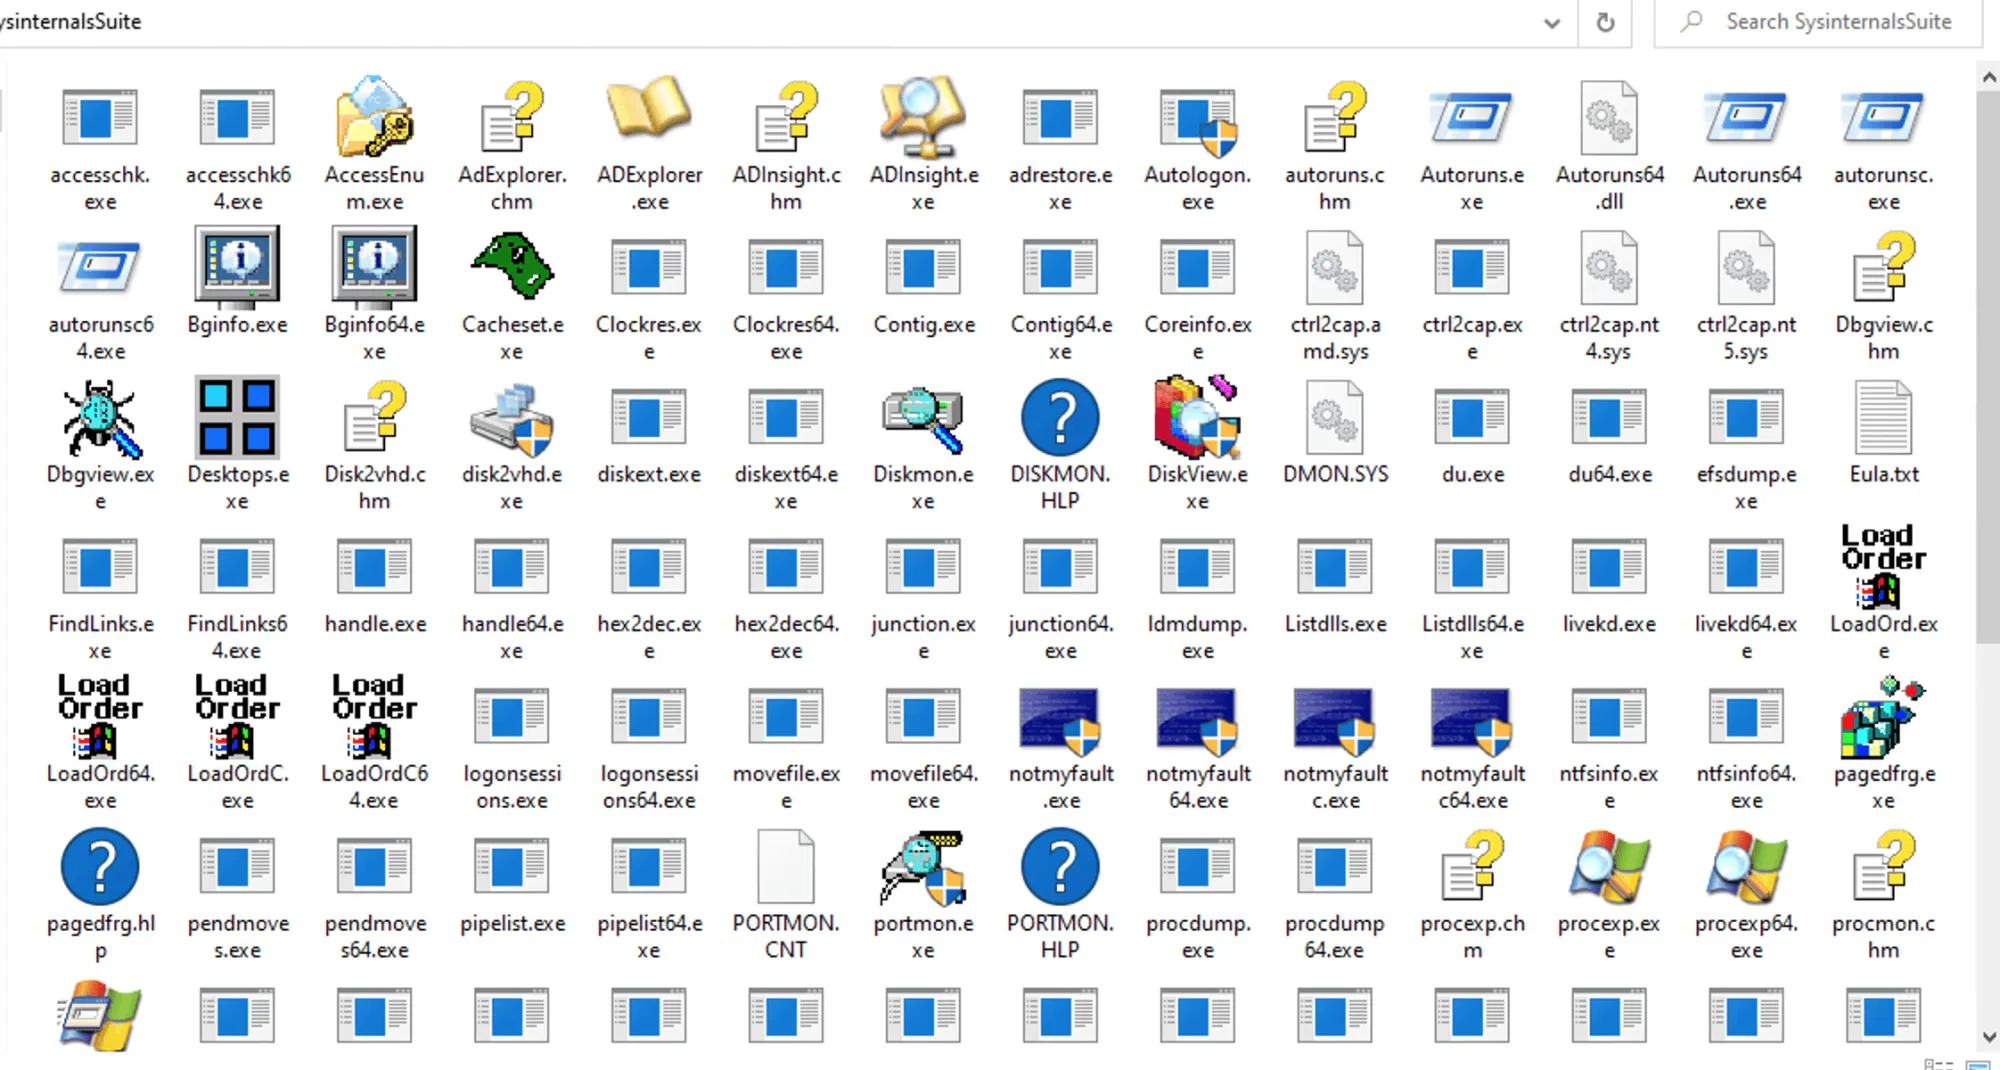Click the Disk2vhd.chm help file icon

click(374, 417)
